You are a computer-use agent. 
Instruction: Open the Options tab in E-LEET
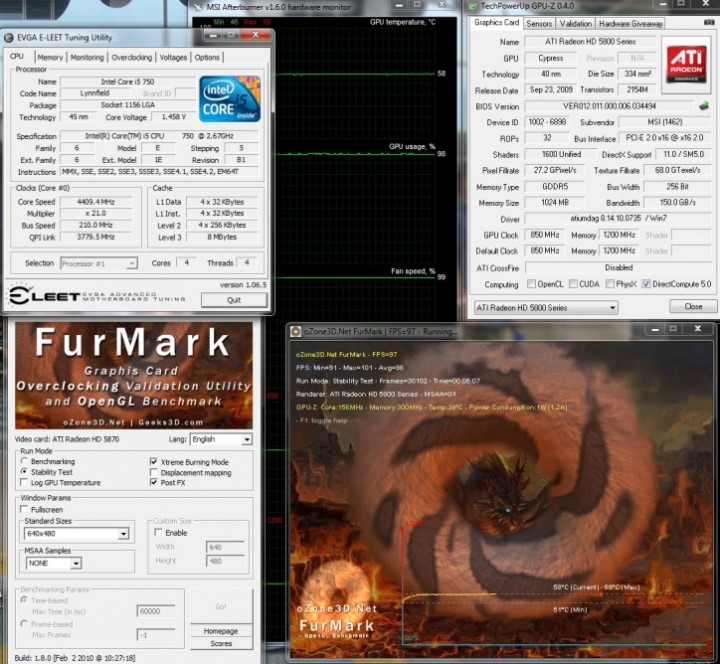click(x=207, y=57)
